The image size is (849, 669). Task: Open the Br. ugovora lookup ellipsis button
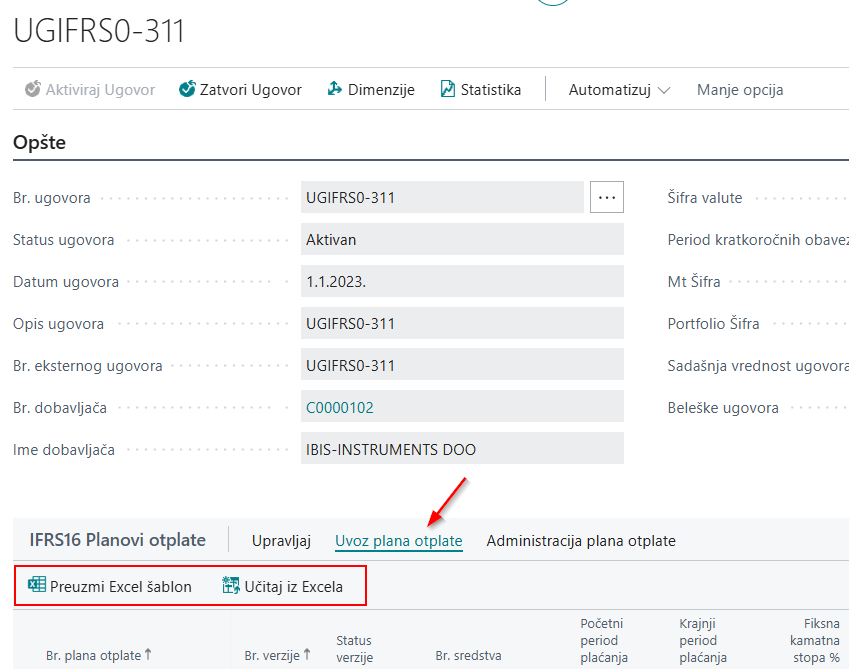pyautogui.click(x=606, y=197)
